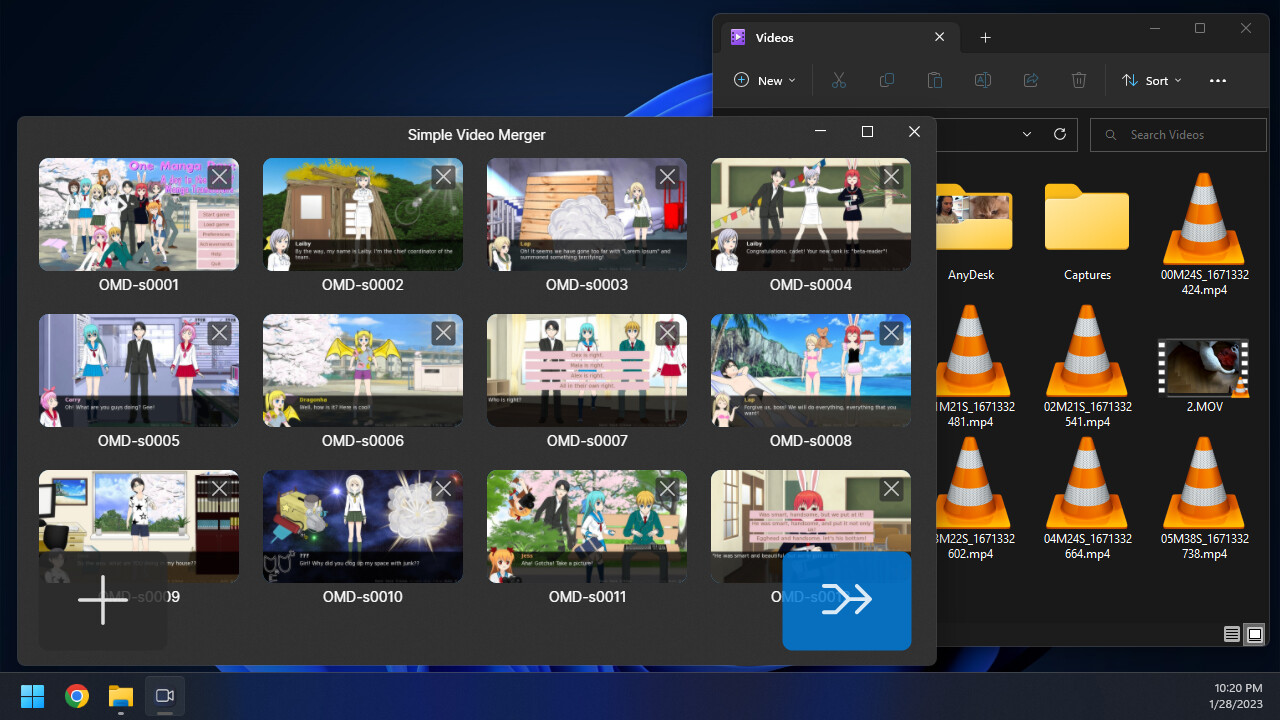This screenshot has height=720, width=1280.
Task: Expand the New button's dropdown chevron
Action: pyautogui.click(x=790, y=80)
